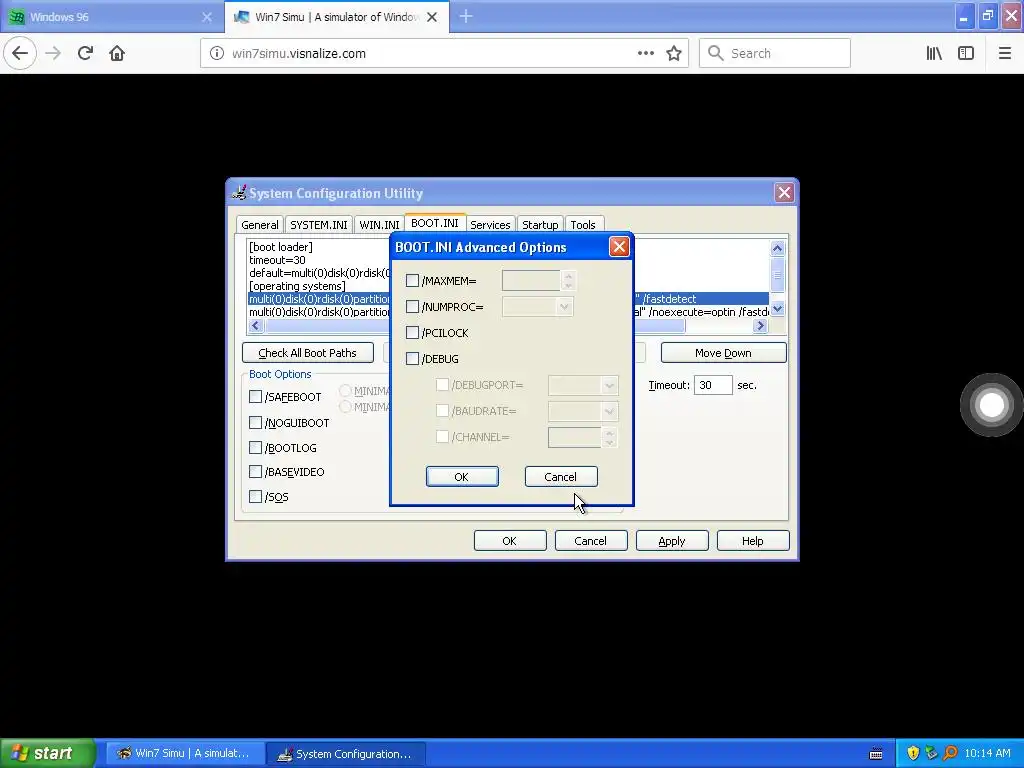This screenshot has height=768, width=1024.
Task: Open the /NUMPROC= dropdown
Action: [564, 307]
